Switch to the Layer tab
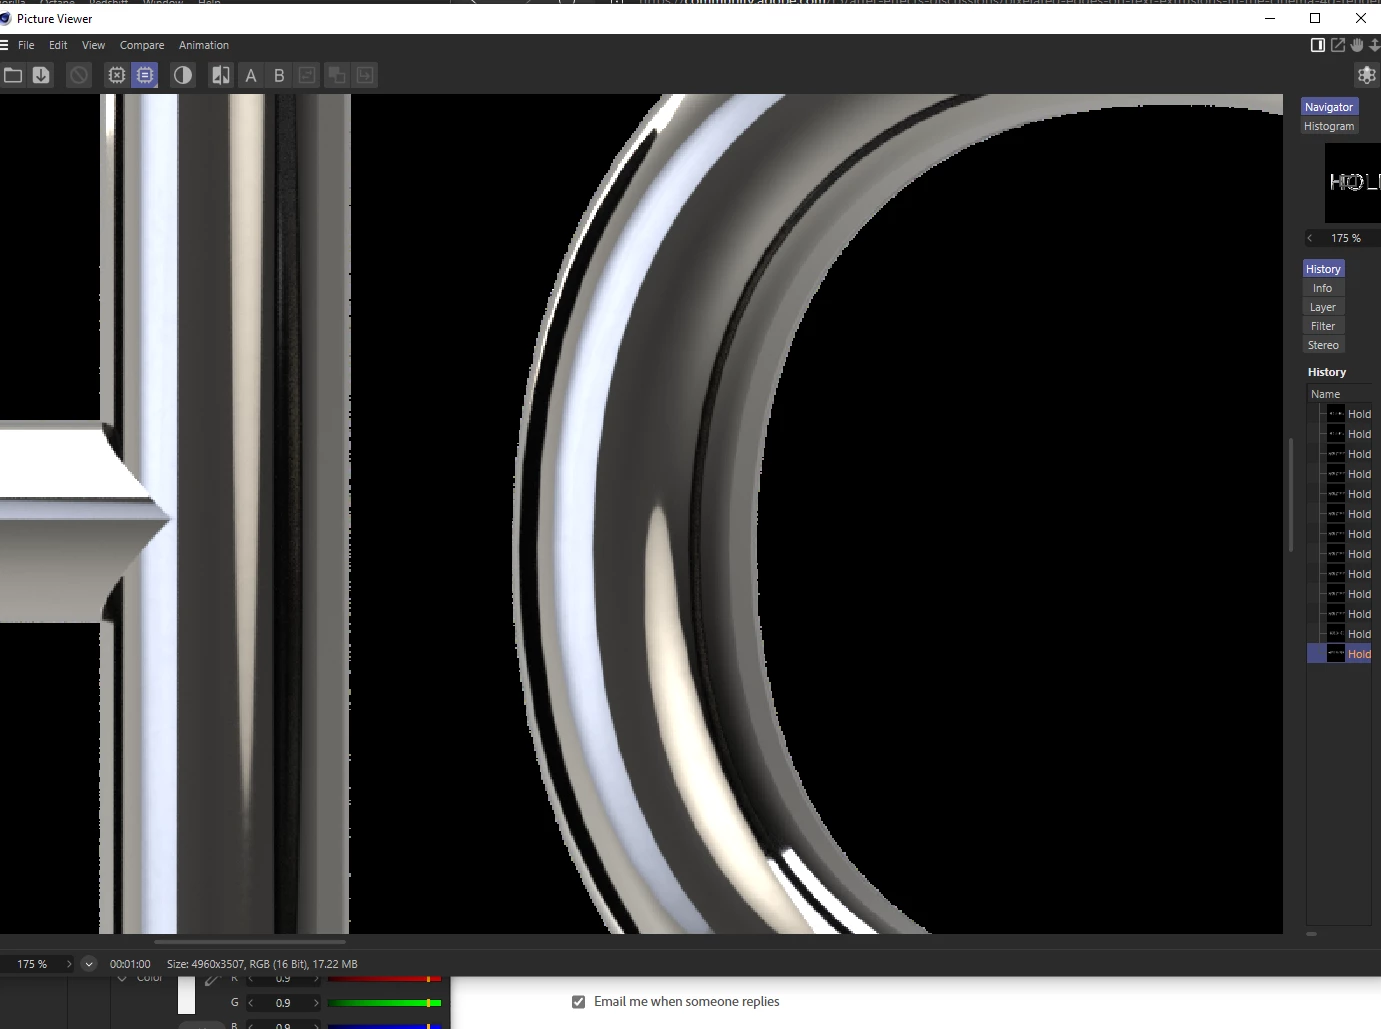 point(1323,307)
